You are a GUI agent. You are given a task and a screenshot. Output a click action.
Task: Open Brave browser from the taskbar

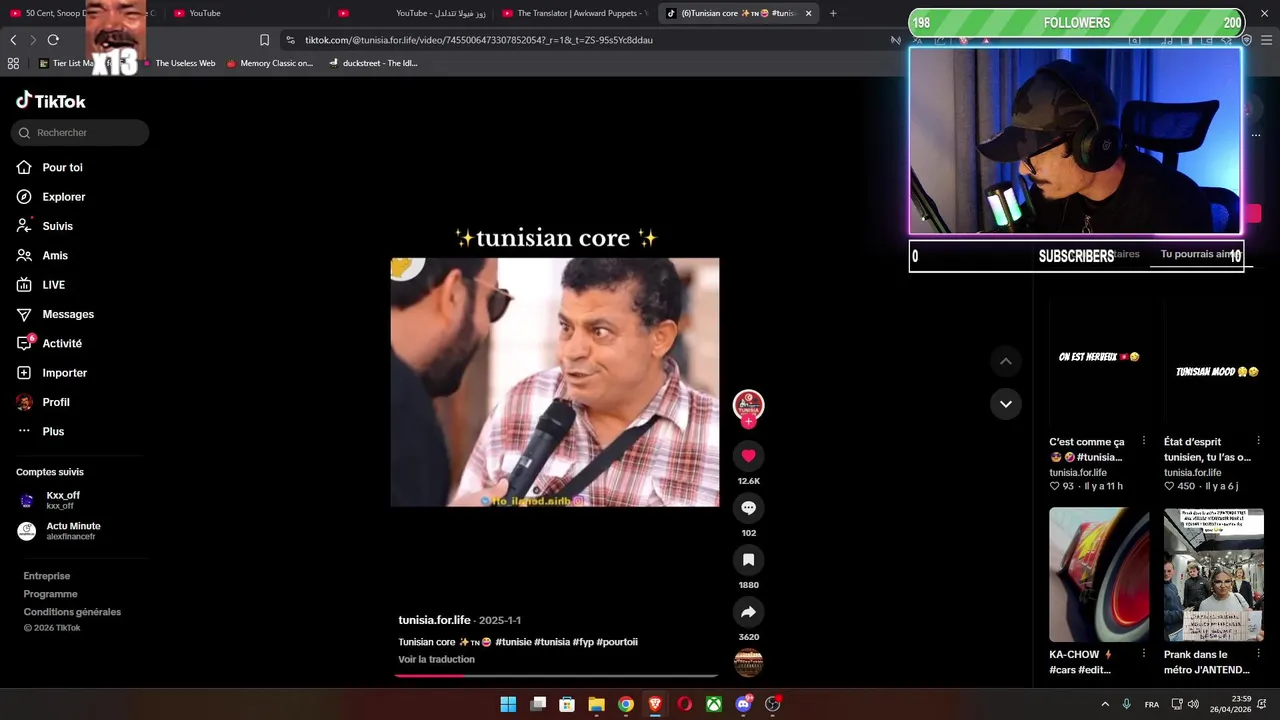[655, 704]
